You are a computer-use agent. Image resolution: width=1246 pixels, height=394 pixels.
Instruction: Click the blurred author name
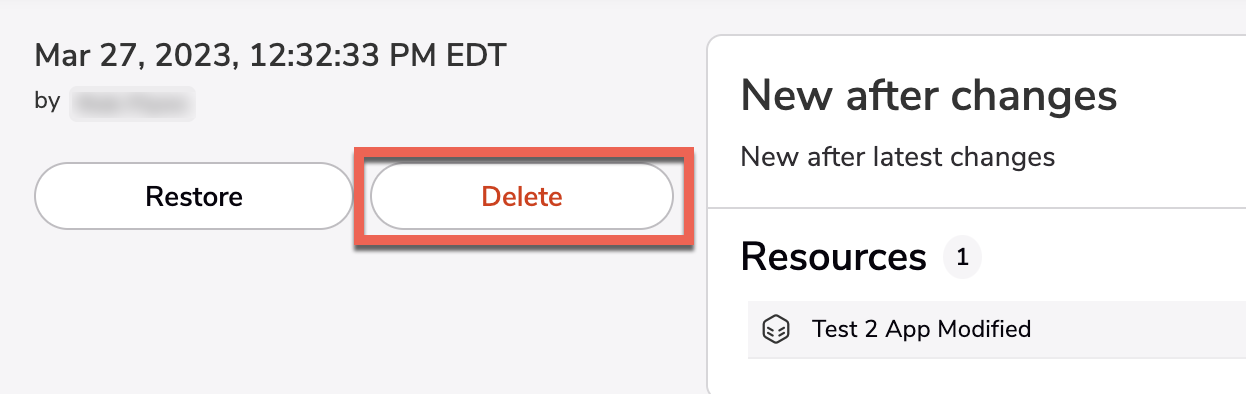131,103
